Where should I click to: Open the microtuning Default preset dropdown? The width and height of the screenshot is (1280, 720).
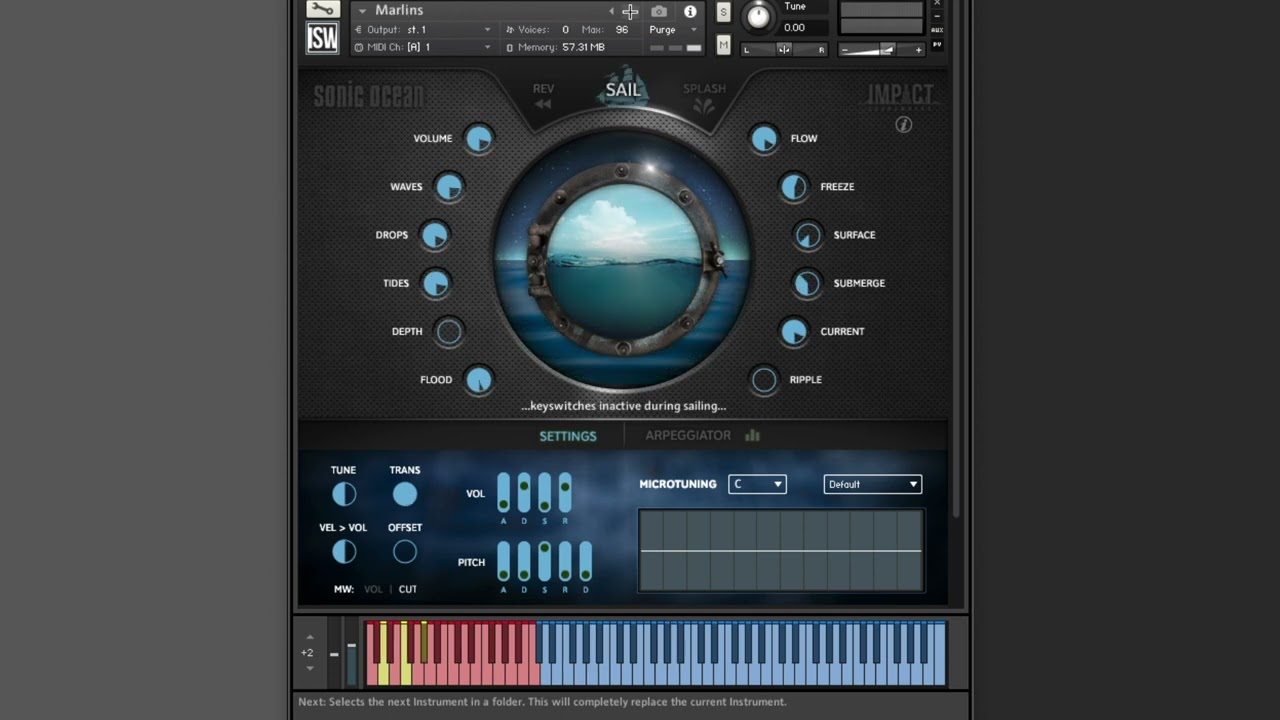[x=872, y=484]
